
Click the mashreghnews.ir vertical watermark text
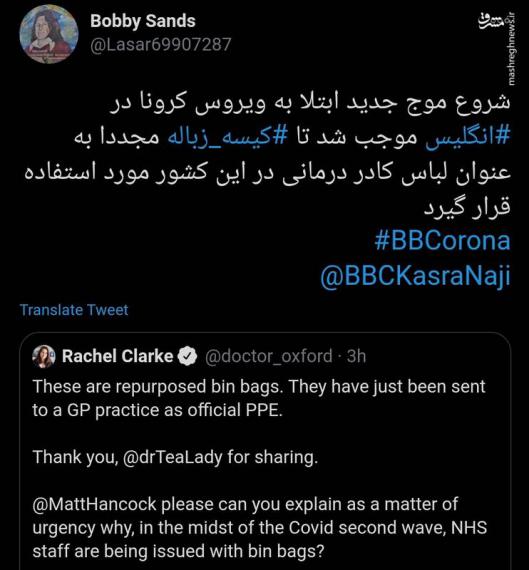tap(511, 49)
